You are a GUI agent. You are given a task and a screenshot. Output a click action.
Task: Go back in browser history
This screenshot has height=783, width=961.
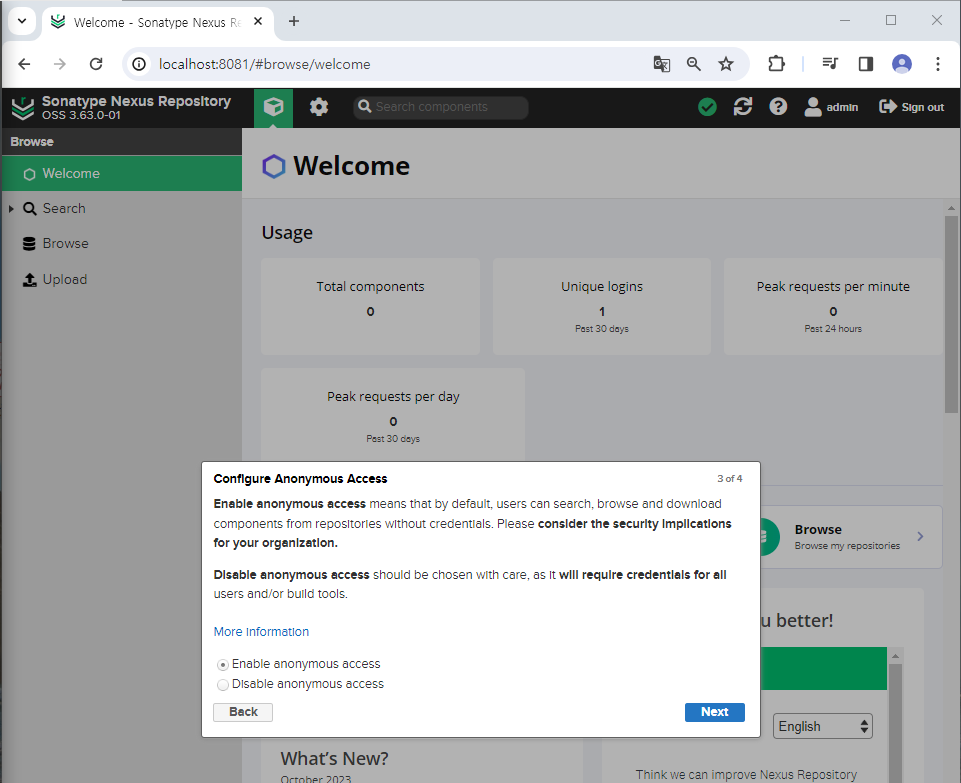[x=24, y=64]
